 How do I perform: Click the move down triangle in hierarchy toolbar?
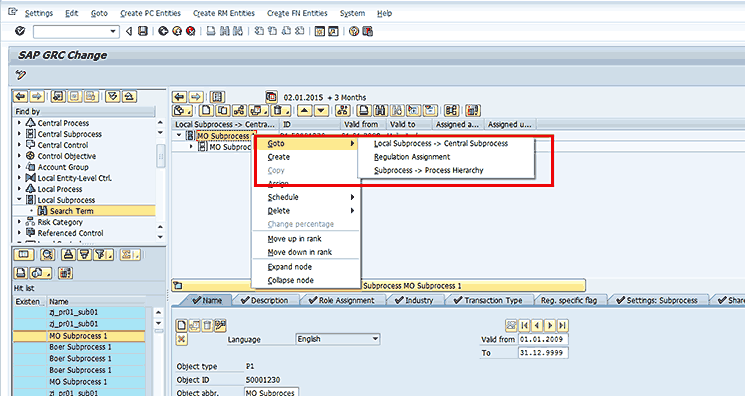pos(321,111)
